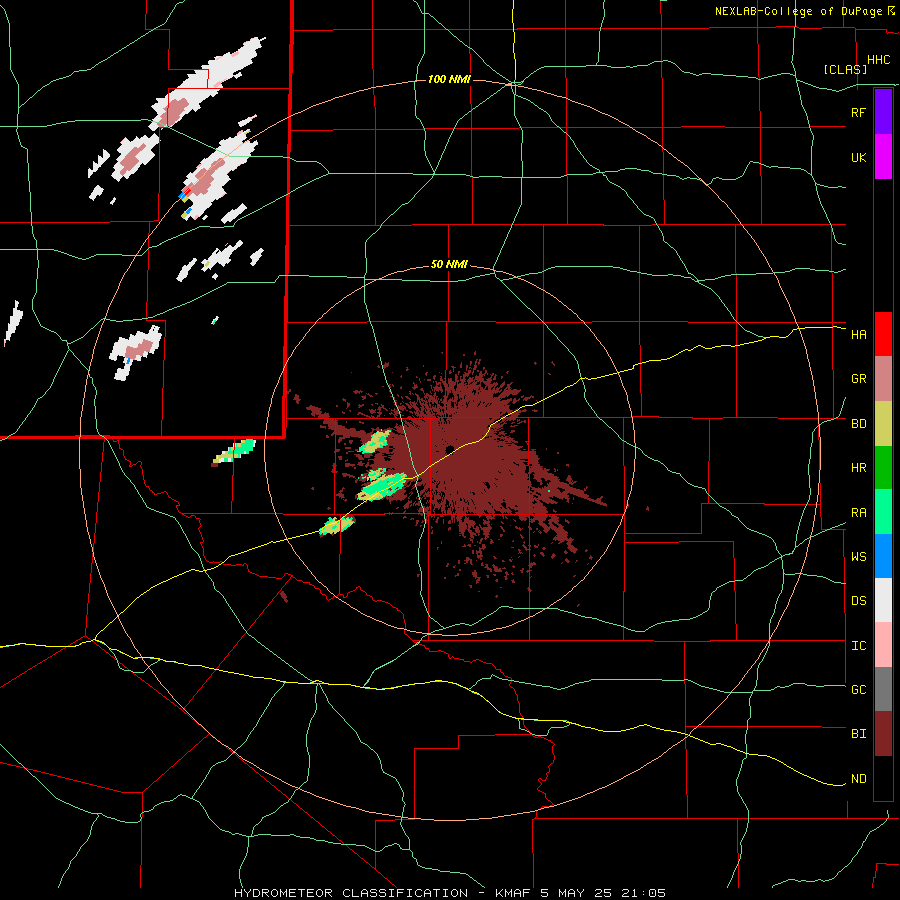Select the GC gray legend swatch
This screenshot has height=900, width=900.
tap(883, 689)
